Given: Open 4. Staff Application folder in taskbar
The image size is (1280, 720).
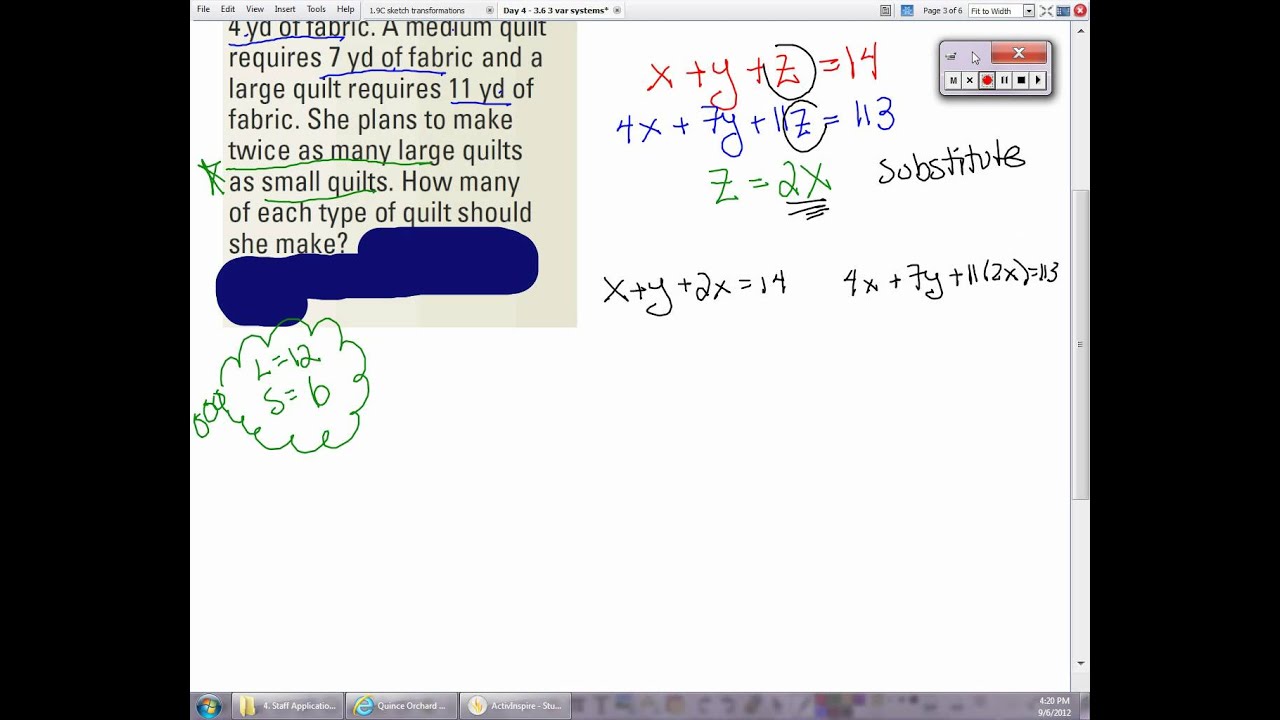Looking at the screenshot, I should coord(288,706).
